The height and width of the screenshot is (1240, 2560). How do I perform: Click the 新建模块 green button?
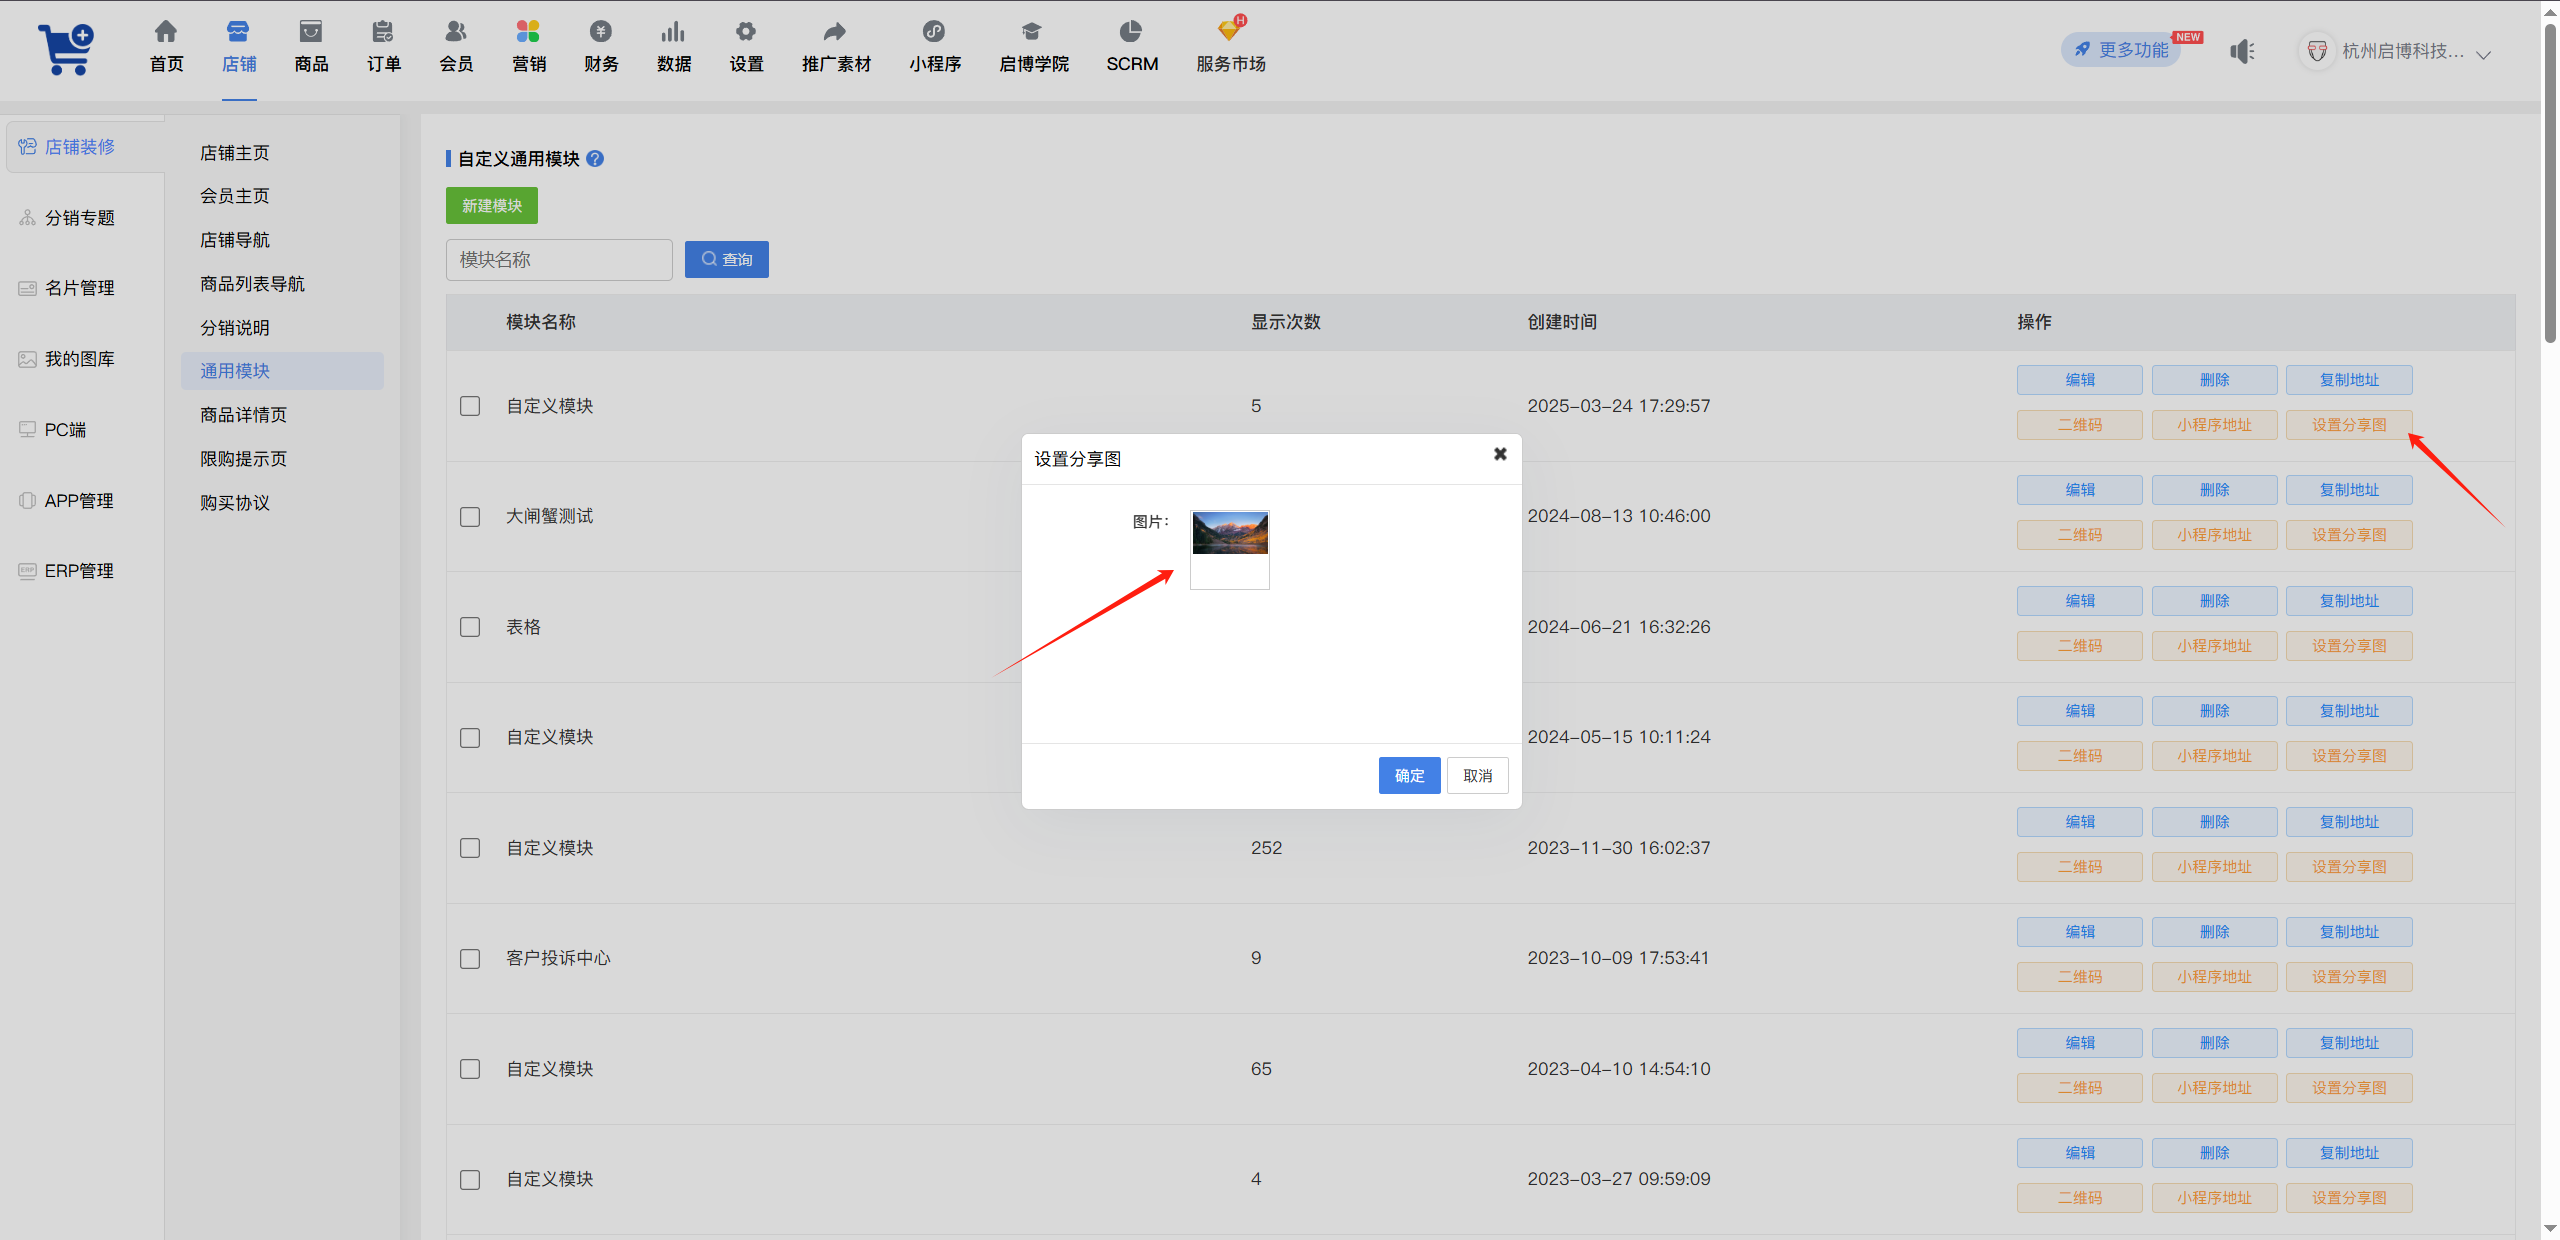tap(492, 206)
